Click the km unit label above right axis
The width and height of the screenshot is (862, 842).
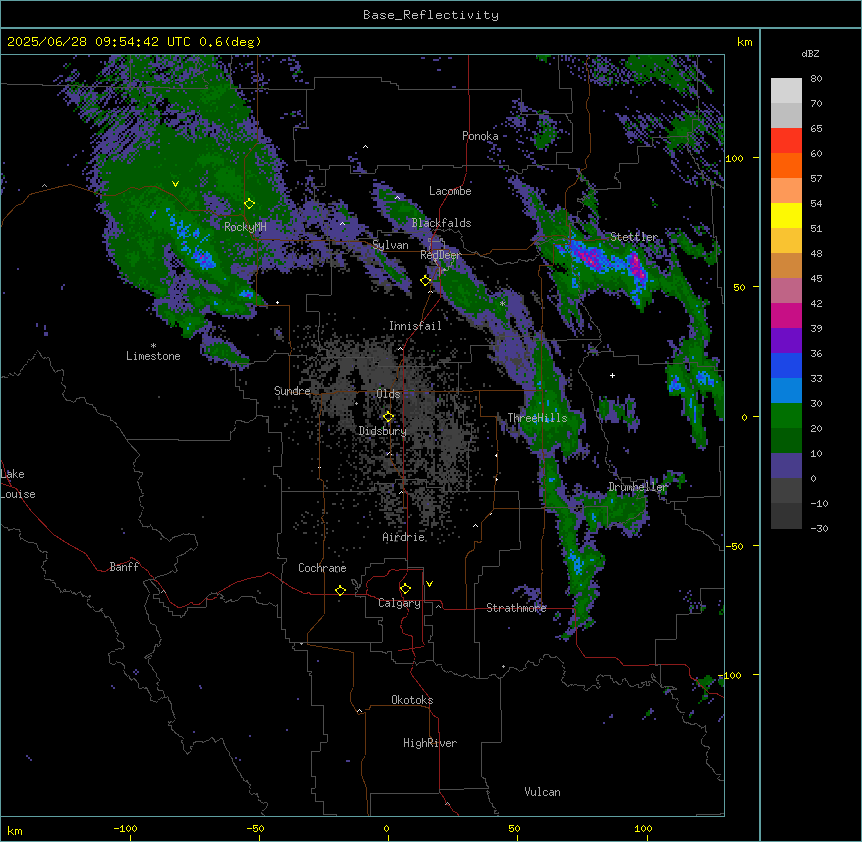point(744,42)
